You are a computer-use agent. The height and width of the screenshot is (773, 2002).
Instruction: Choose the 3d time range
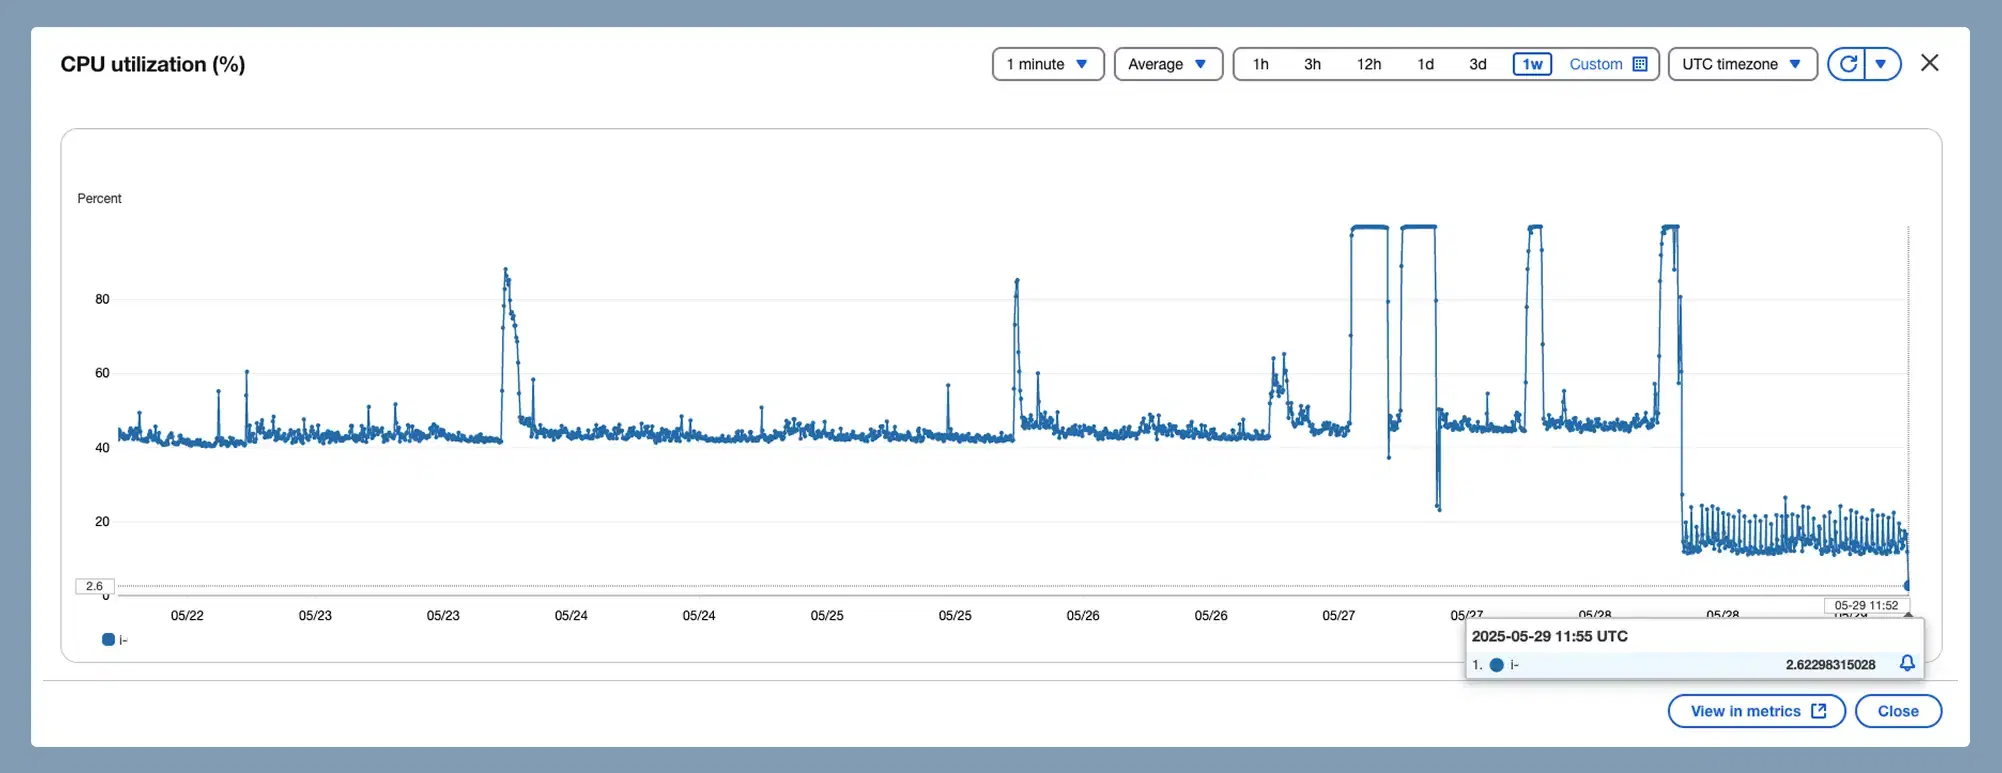pyautogui.click(x=1477, y=64)
